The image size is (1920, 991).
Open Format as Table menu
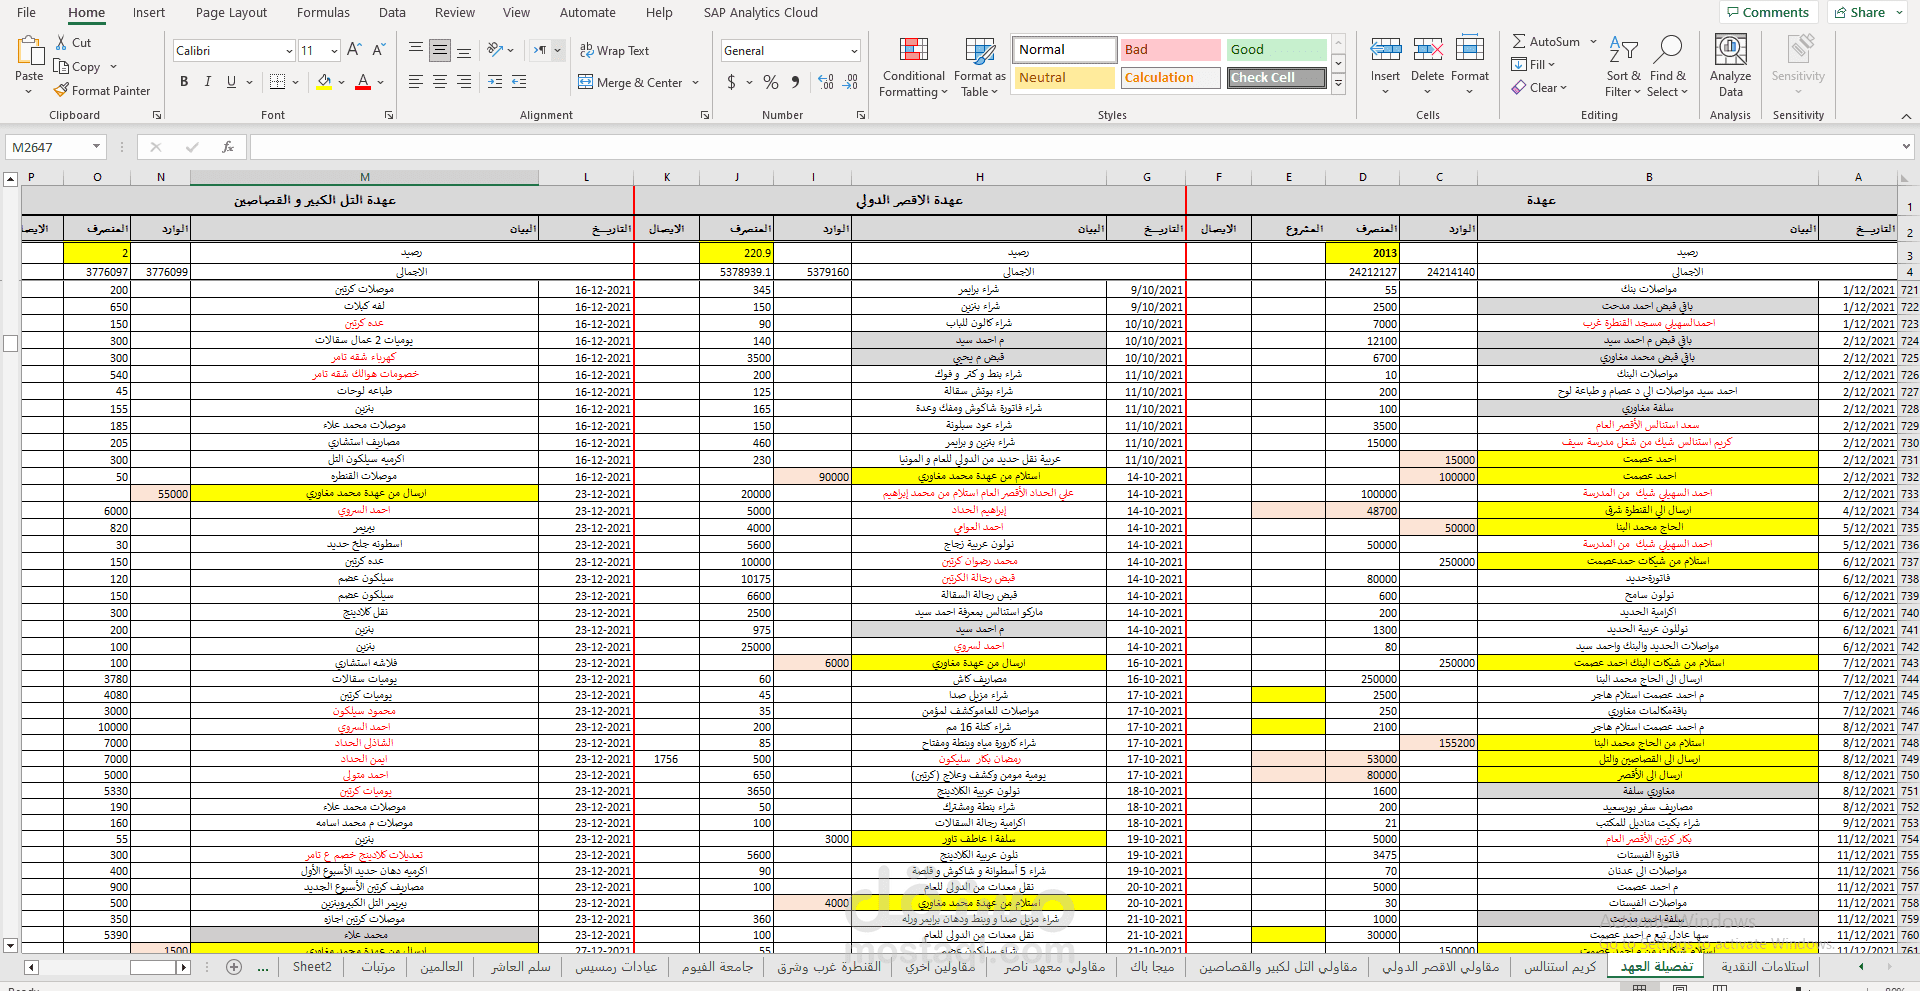979,67
